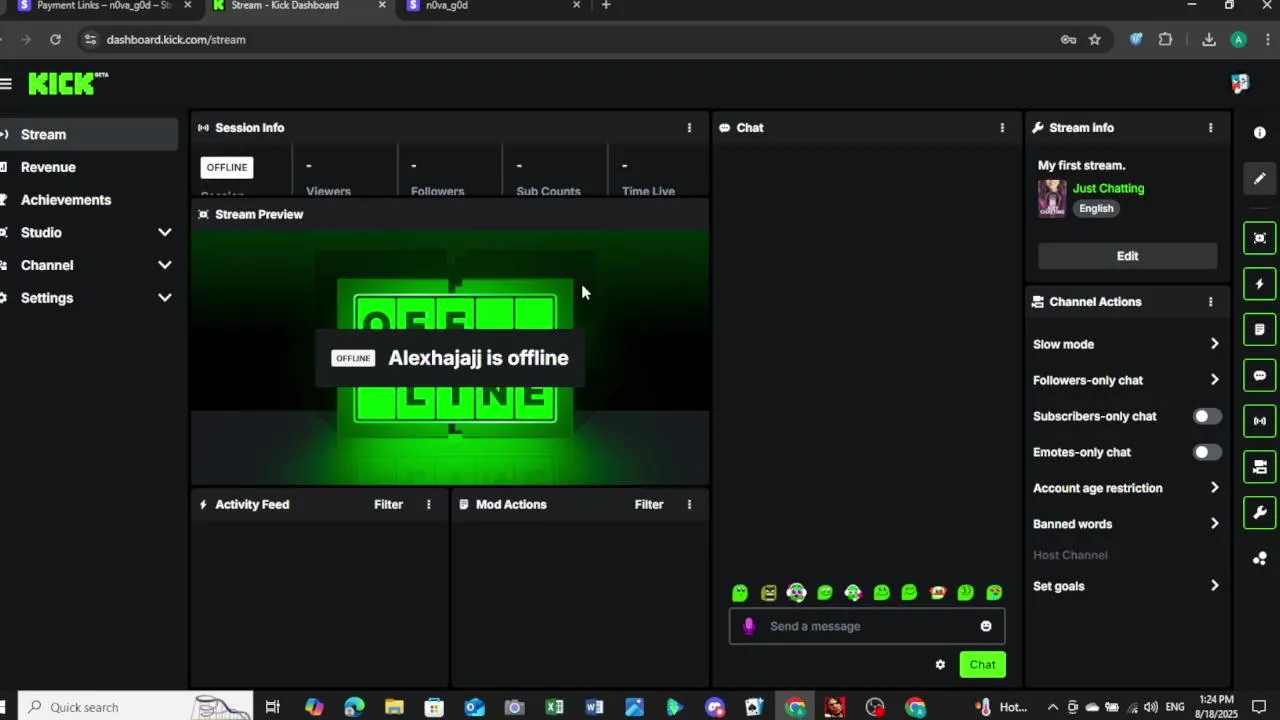
Task: Click the chat bubble icon in right sidebar
Action: pos(1259,376)
